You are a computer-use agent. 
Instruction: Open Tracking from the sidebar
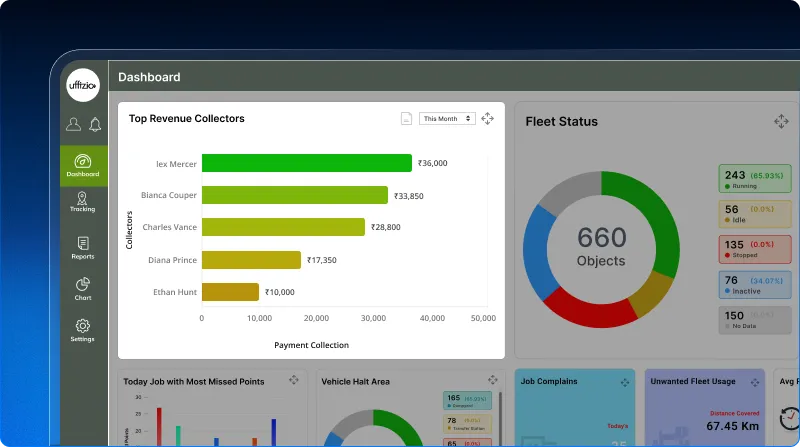click(x=83, y=202)
